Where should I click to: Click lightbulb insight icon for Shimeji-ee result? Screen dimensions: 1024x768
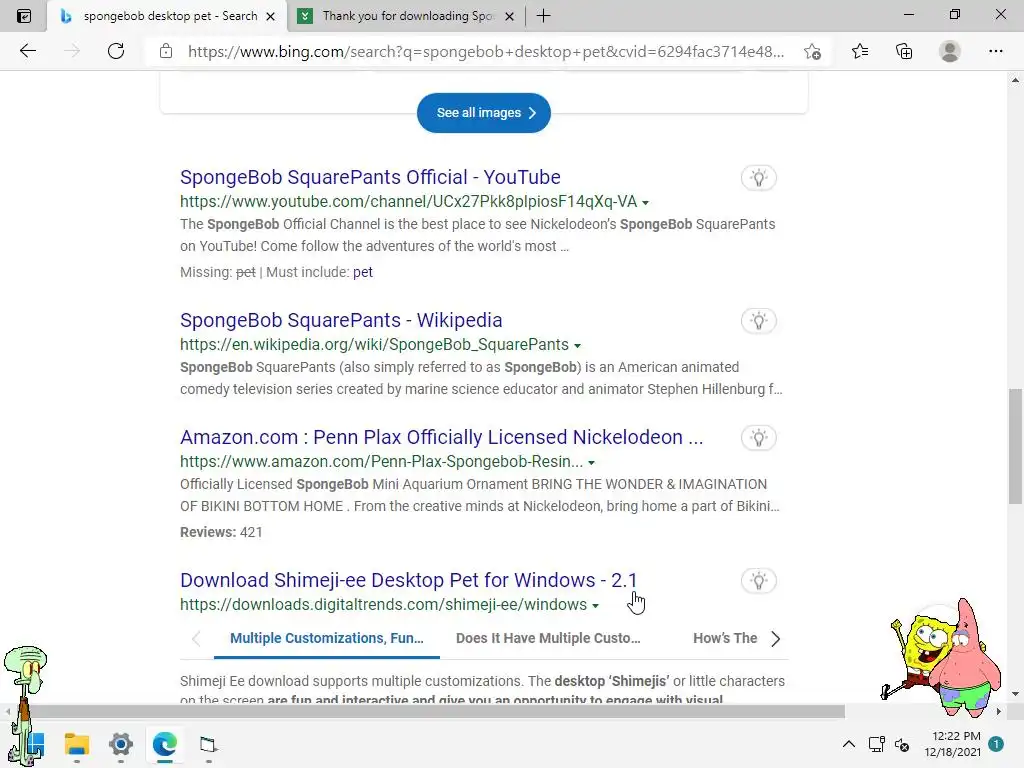click(x=758, y=581)
